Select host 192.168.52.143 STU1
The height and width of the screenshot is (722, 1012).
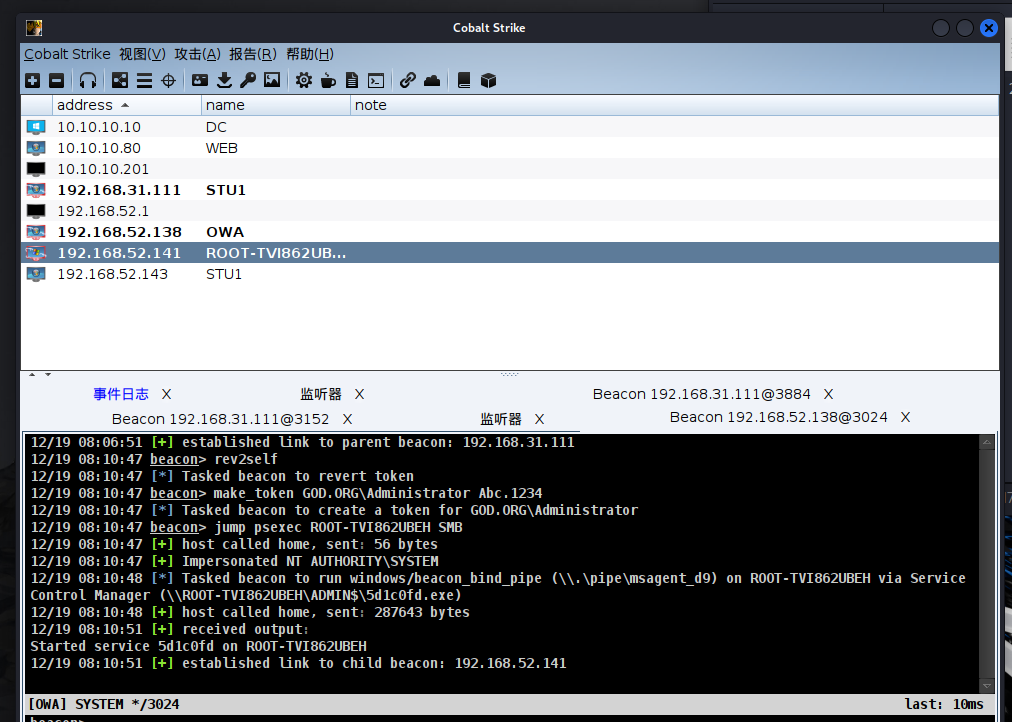pos(510,274)
